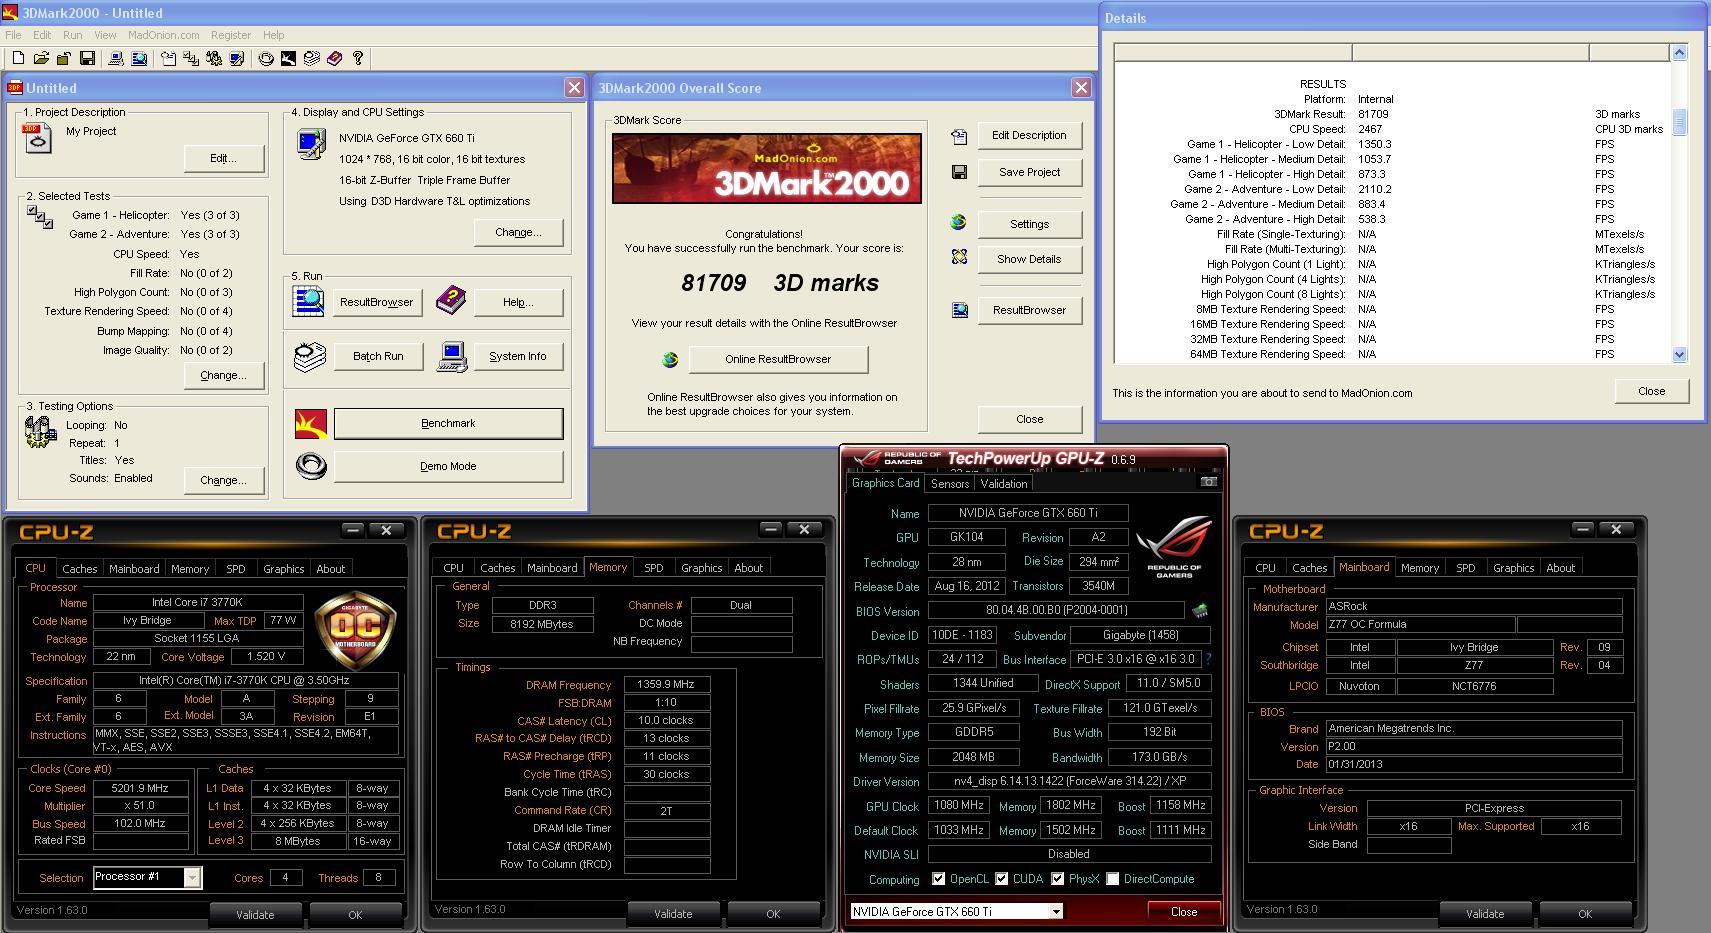
Task: Click the purple Help book toolbar icon
Action: pyautogui.click(x=334, y=59)
